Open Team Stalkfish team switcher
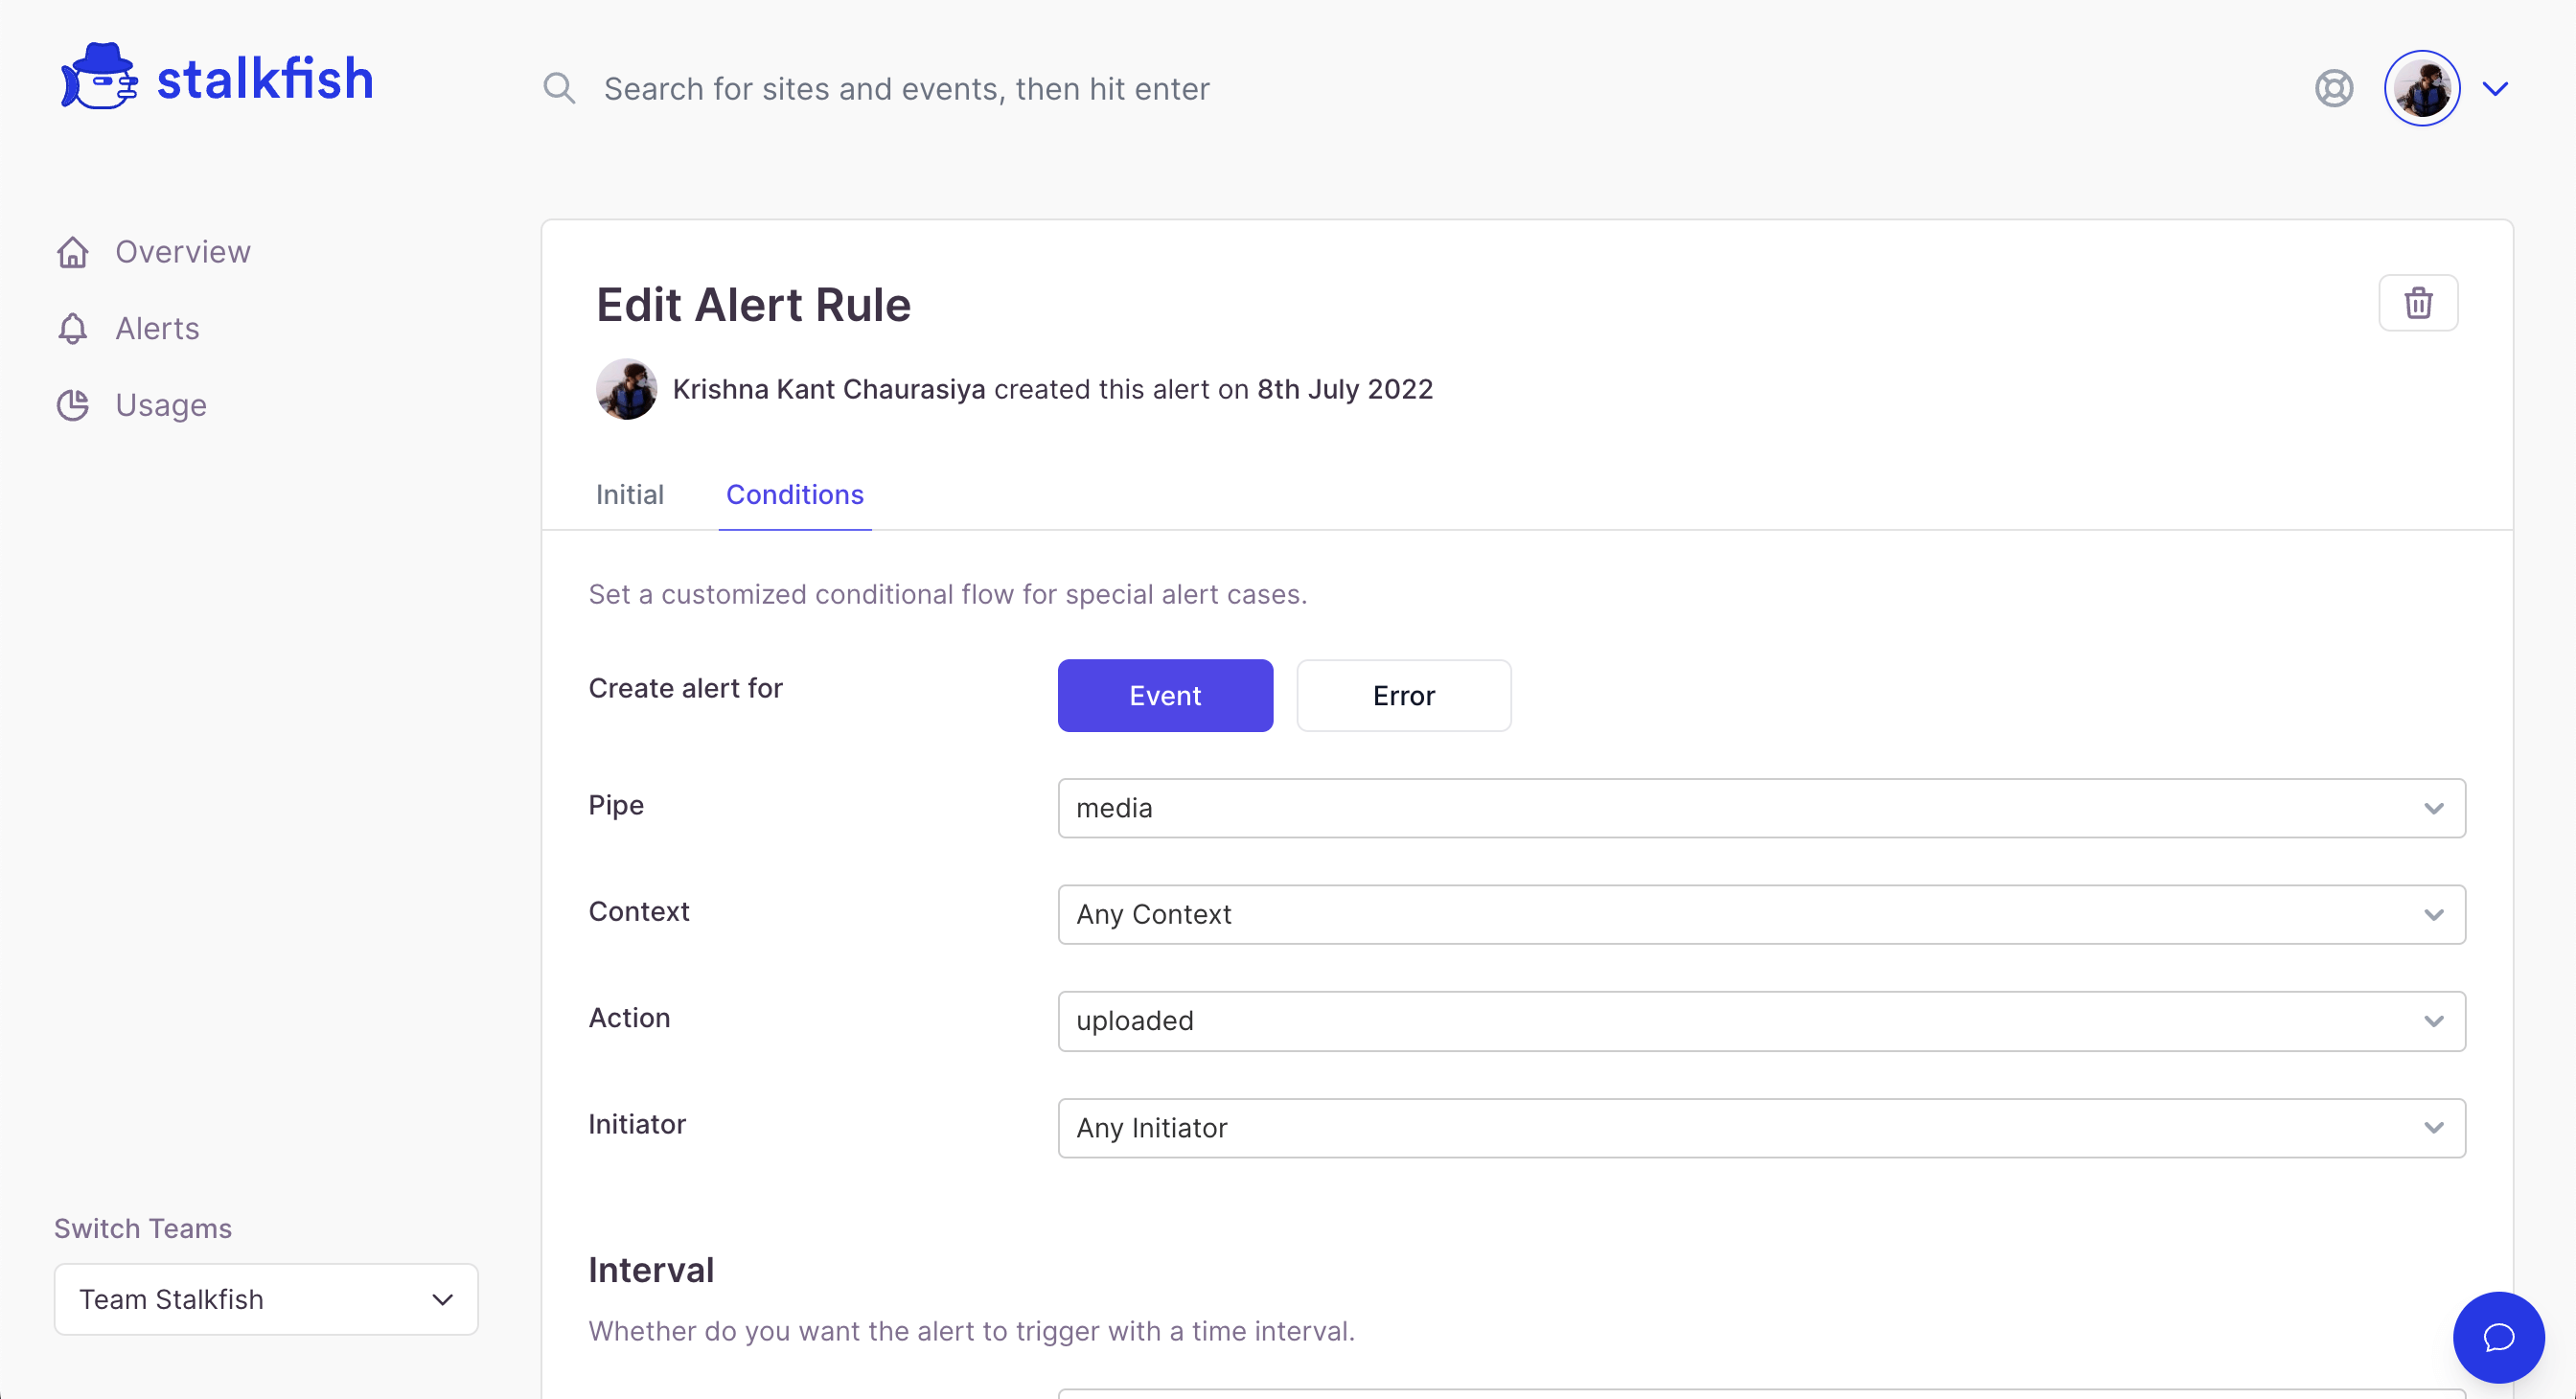Image resolution: width=2576 pixels, height=1399 pixels. click(x=266, y=1299)
